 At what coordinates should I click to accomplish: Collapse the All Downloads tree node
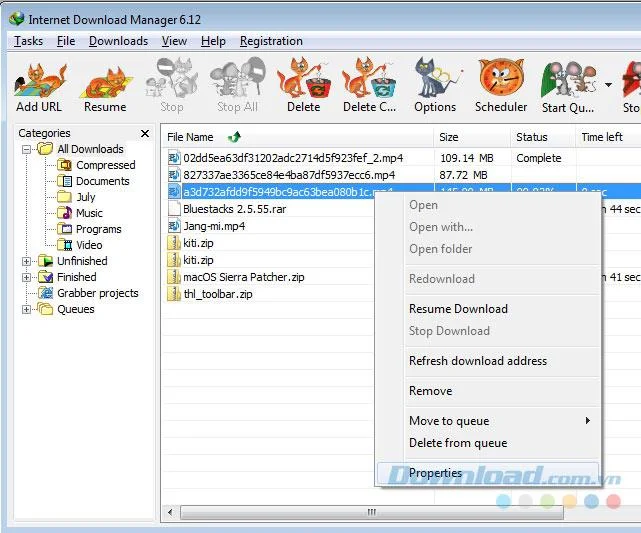click(x=26, y=149)
